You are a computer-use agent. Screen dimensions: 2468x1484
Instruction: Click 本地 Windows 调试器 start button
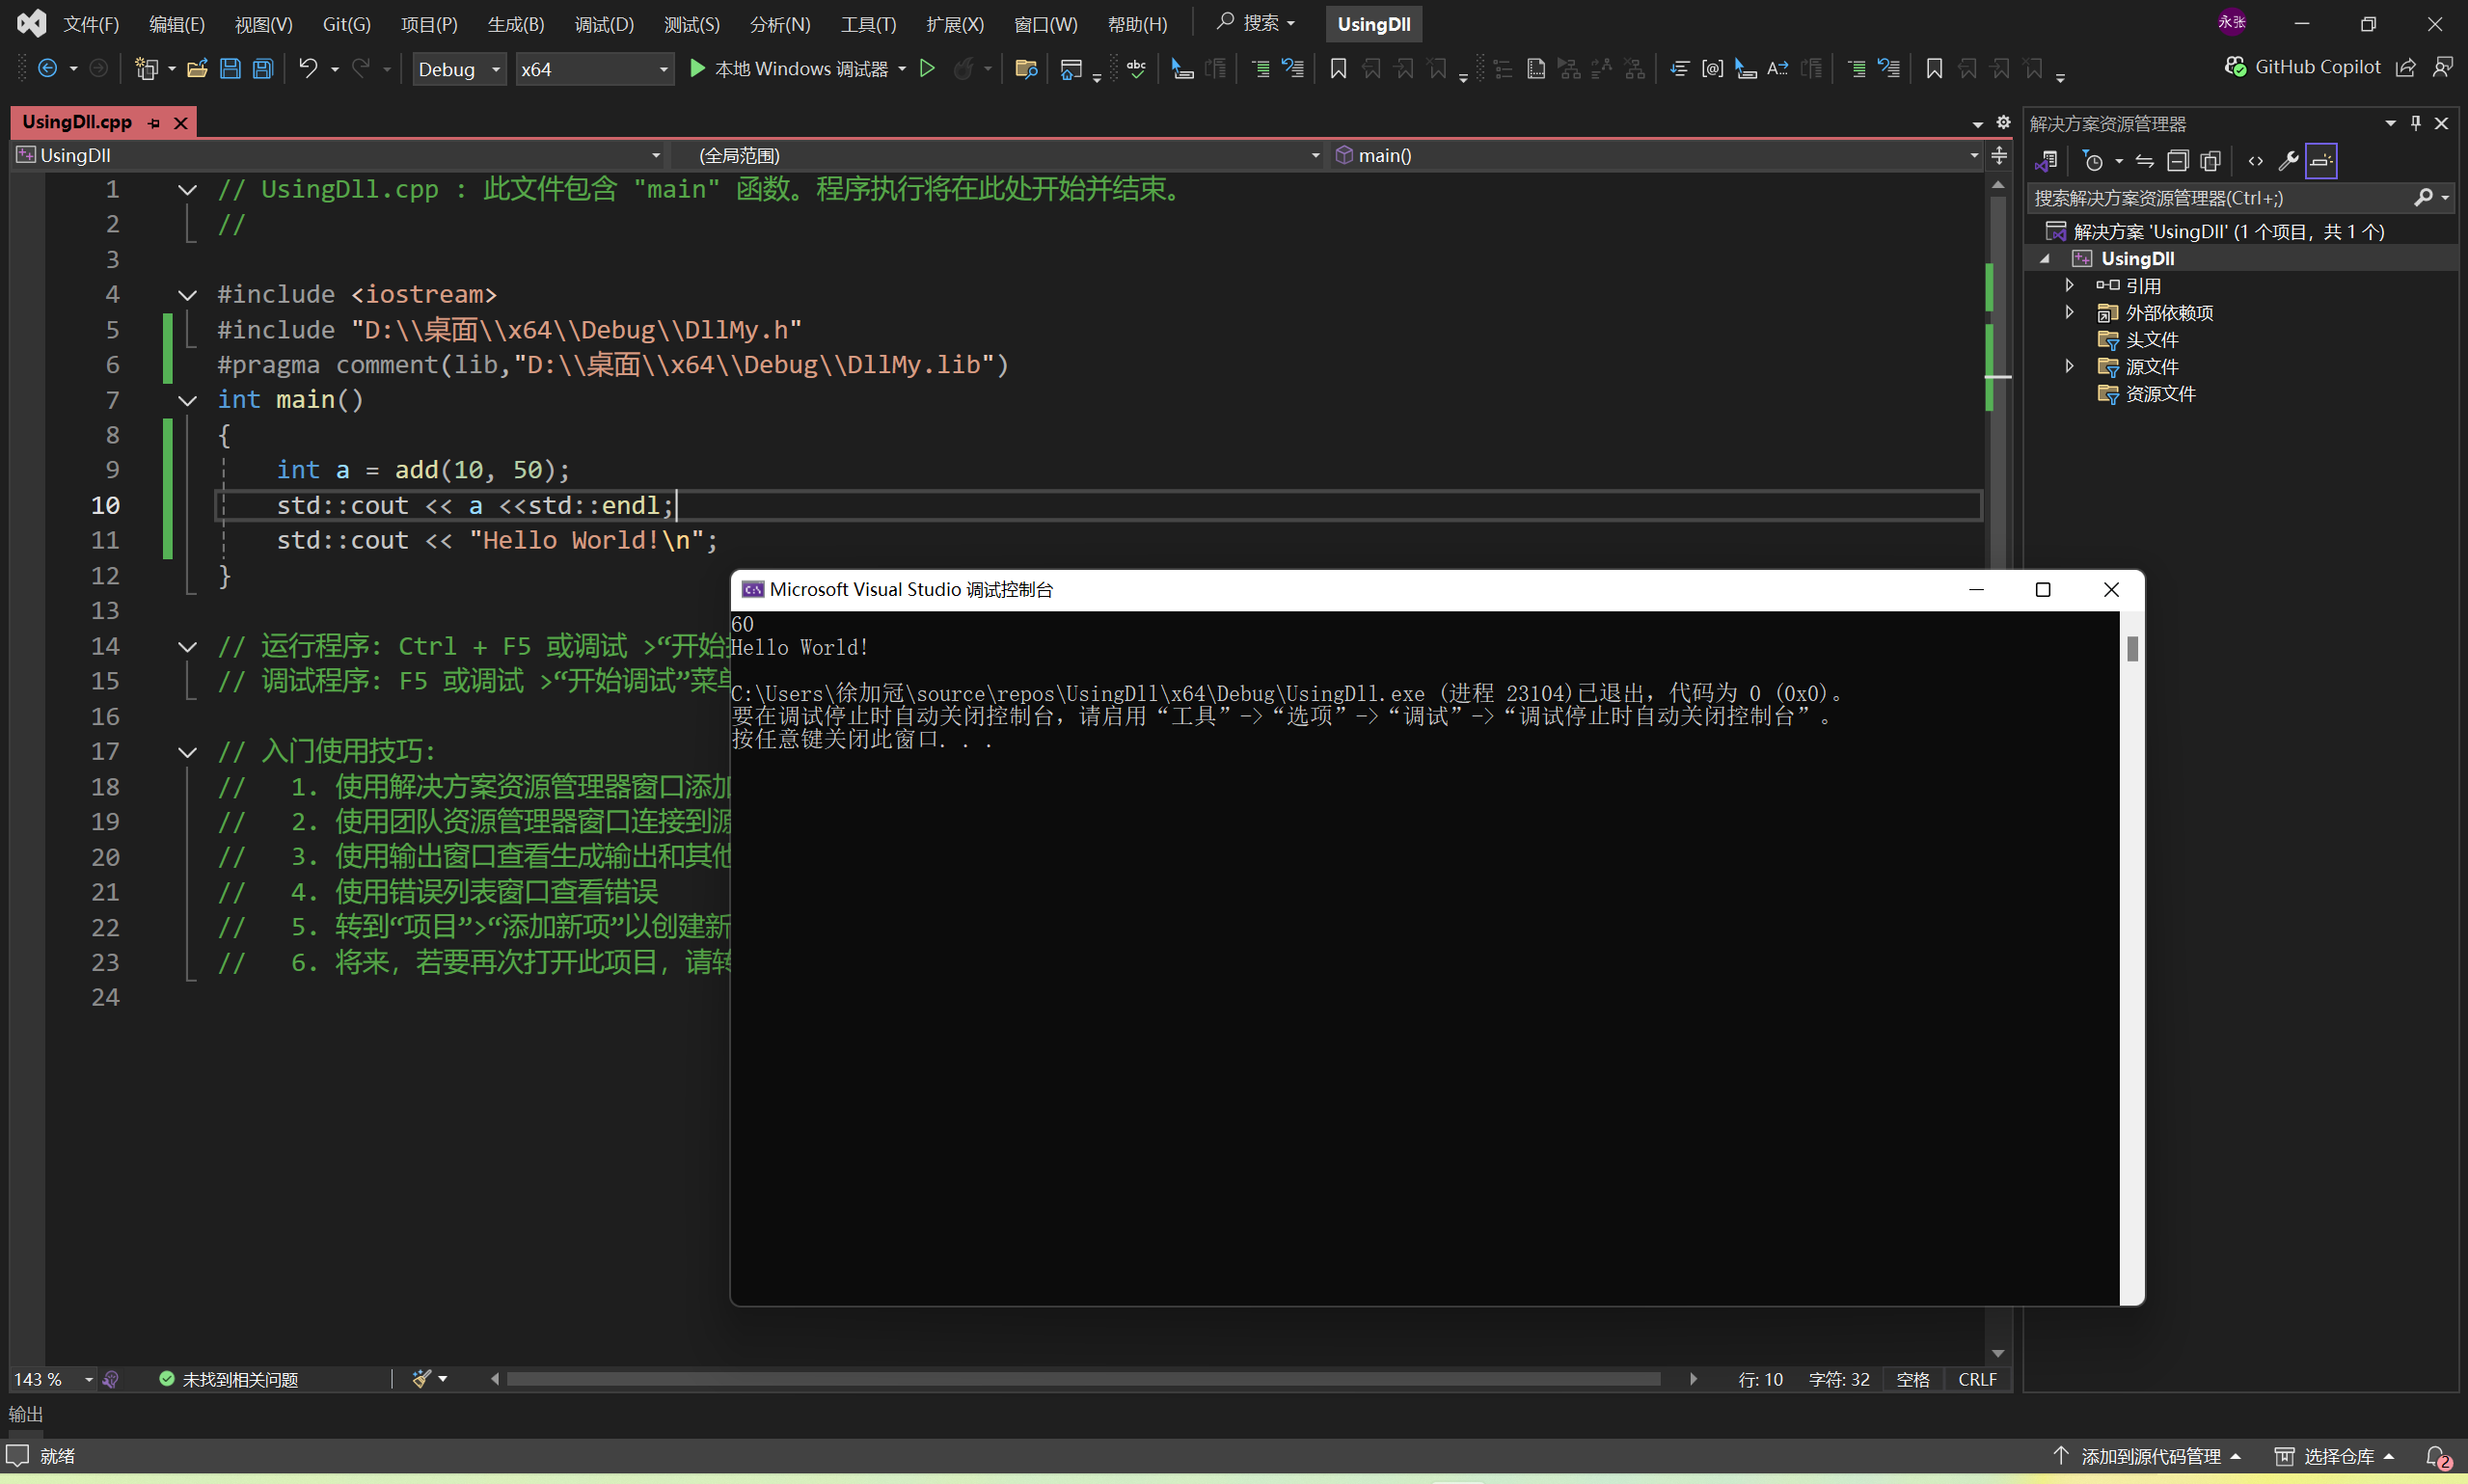tap(788, 68)
